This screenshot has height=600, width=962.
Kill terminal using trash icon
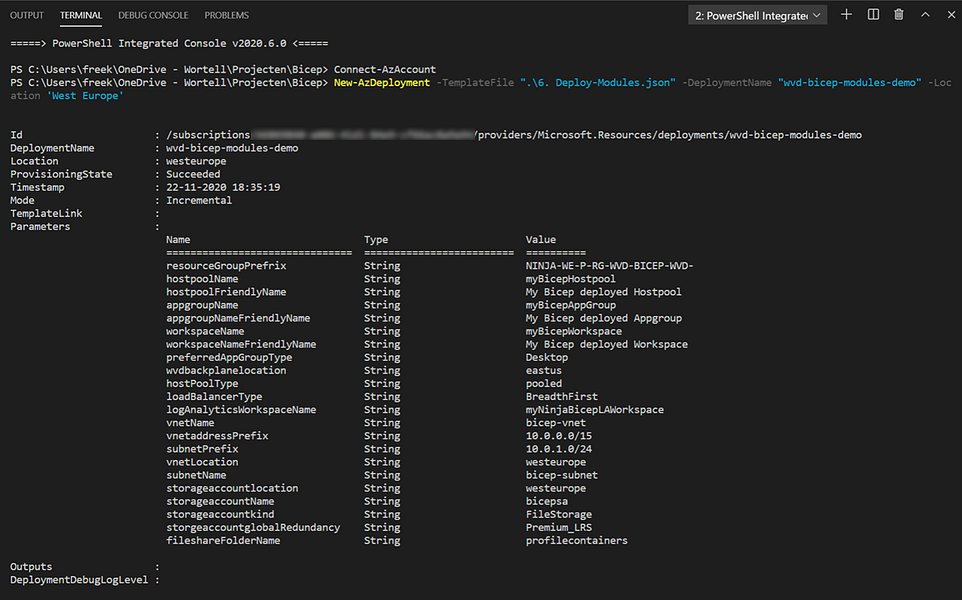[899, 15]
